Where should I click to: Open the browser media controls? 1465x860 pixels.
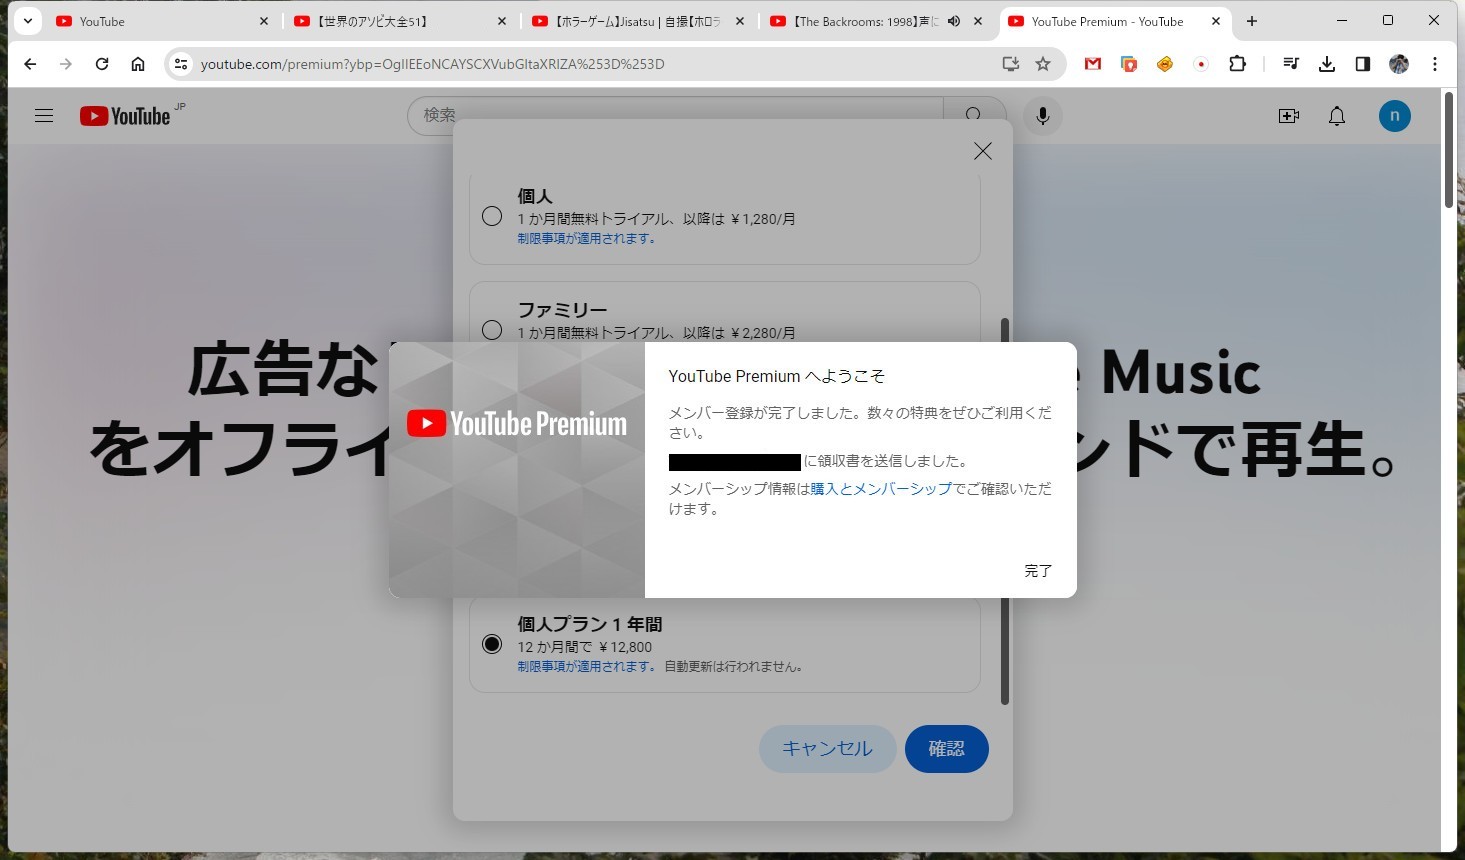click(x=1291, y=64)
